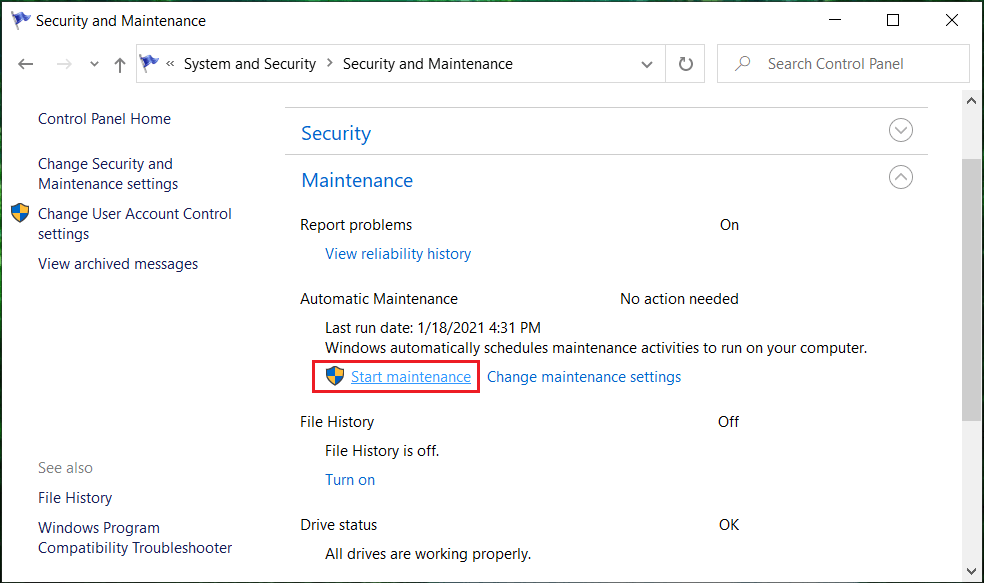Turn on File History
Screen dimensions: 984x583
[x=350, y=480]
